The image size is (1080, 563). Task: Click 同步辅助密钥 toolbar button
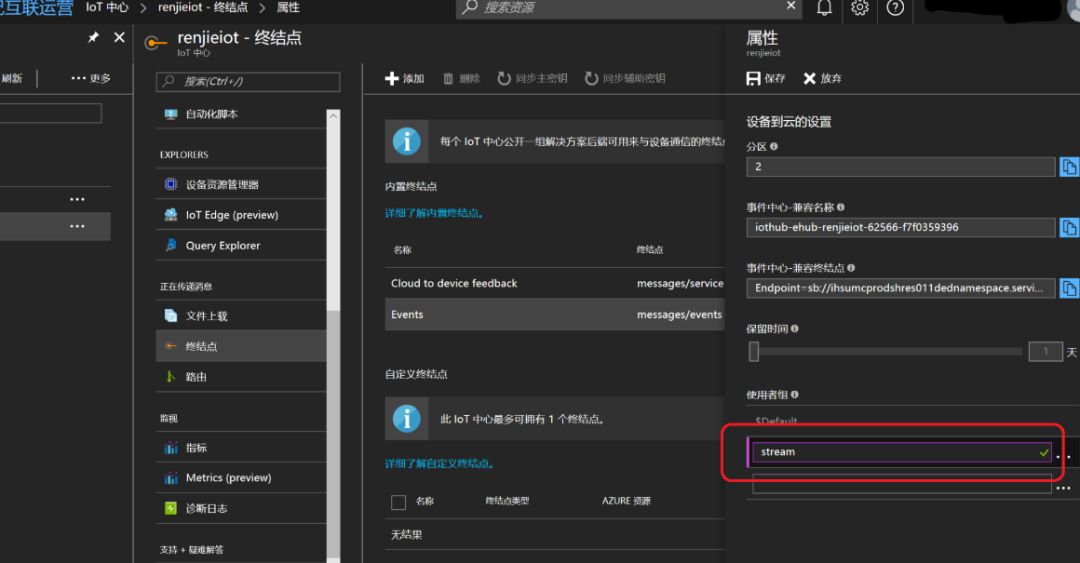625,79
